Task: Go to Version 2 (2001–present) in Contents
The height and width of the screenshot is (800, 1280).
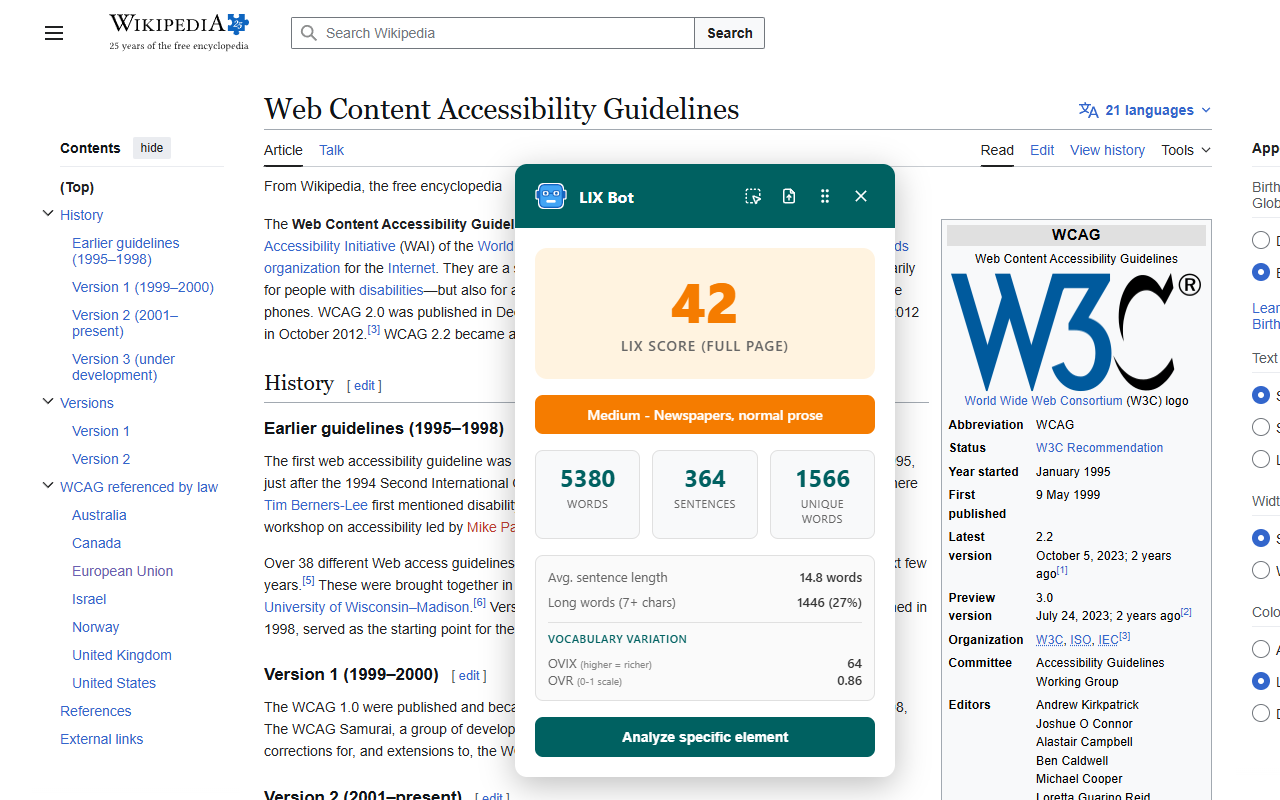Action: pyautogui.click(x=125, y=323)
